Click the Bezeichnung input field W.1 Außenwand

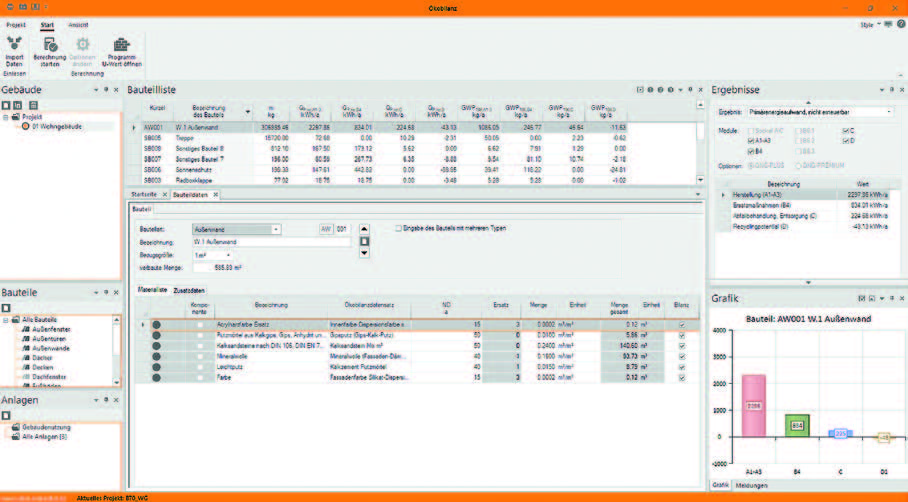tap(272, 242)
